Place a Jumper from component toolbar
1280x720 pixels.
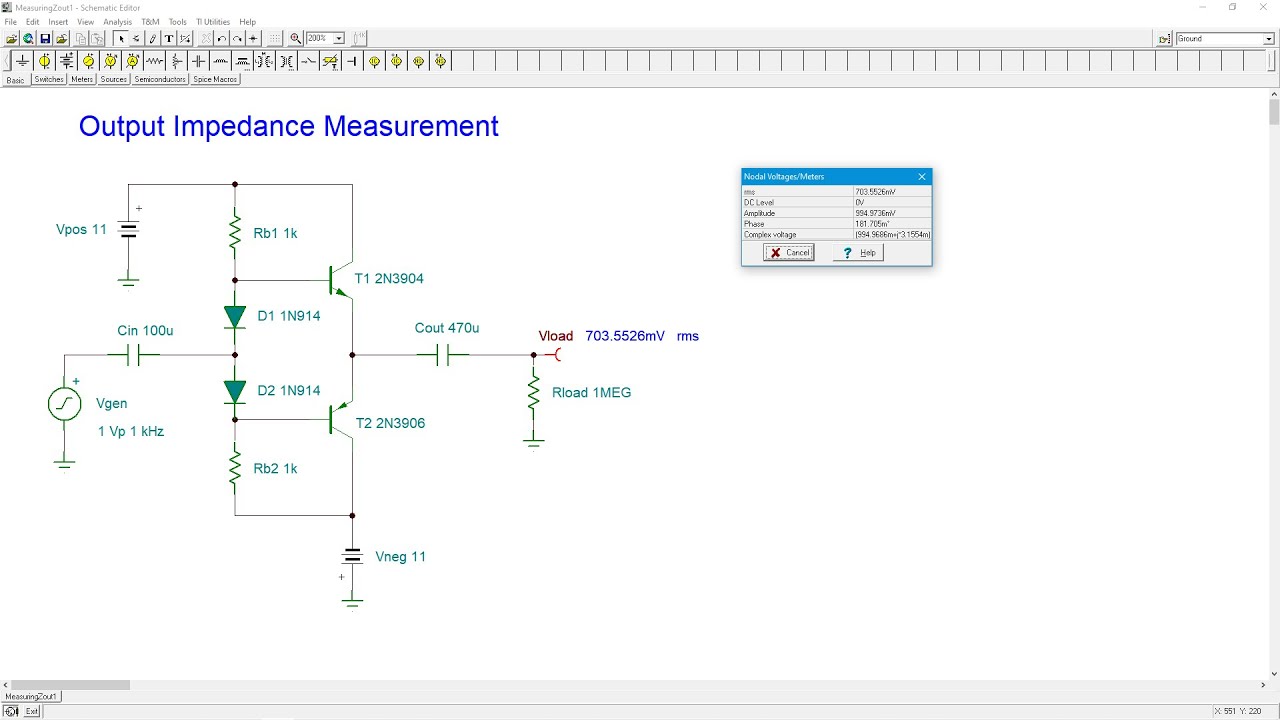point(352,61)
